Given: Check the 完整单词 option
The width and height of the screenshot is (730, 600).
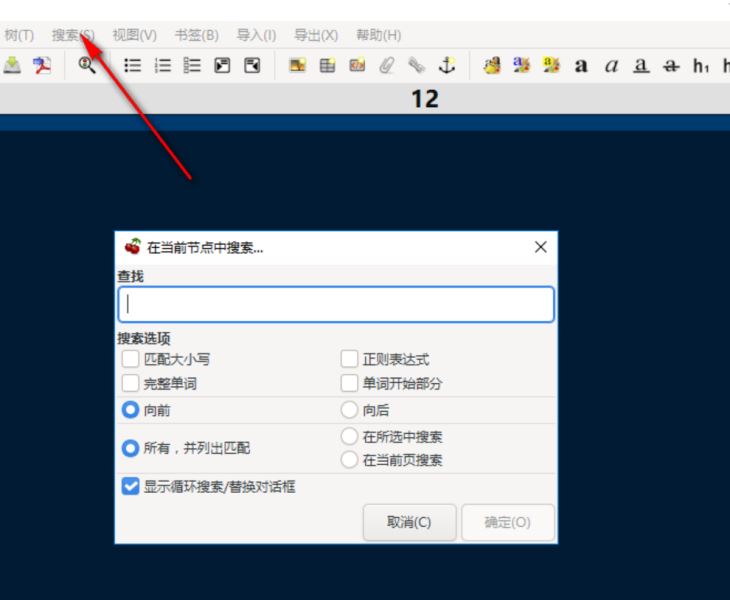Looking at the screenshot, I should click(130, 383).
